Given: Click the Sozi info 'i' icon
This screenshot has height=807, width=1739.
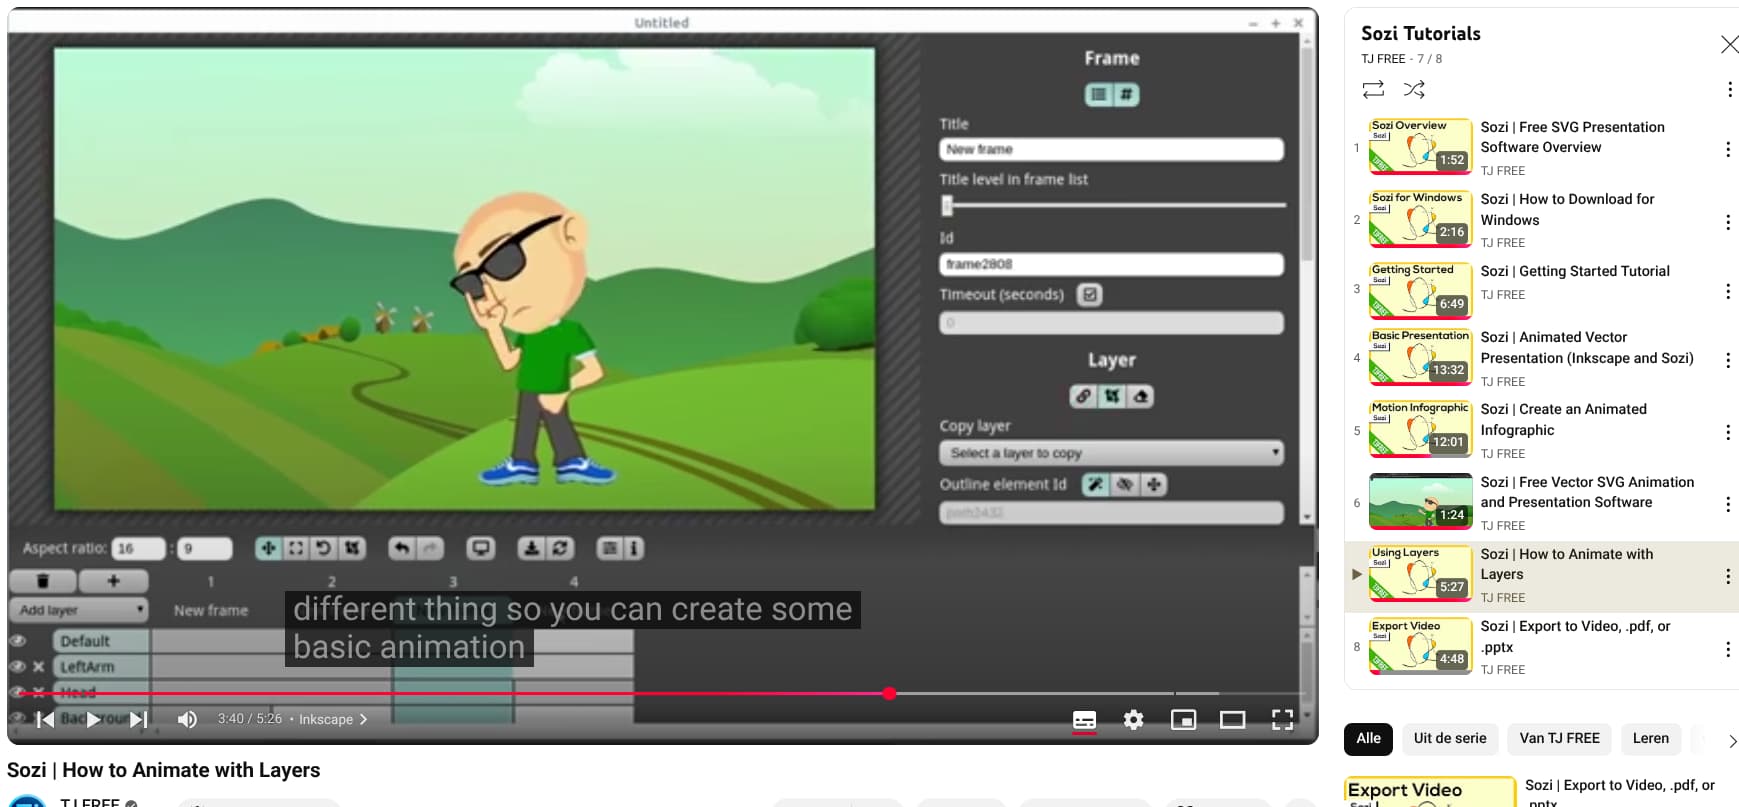Looking at the screenshot, I should coord(633,548).
